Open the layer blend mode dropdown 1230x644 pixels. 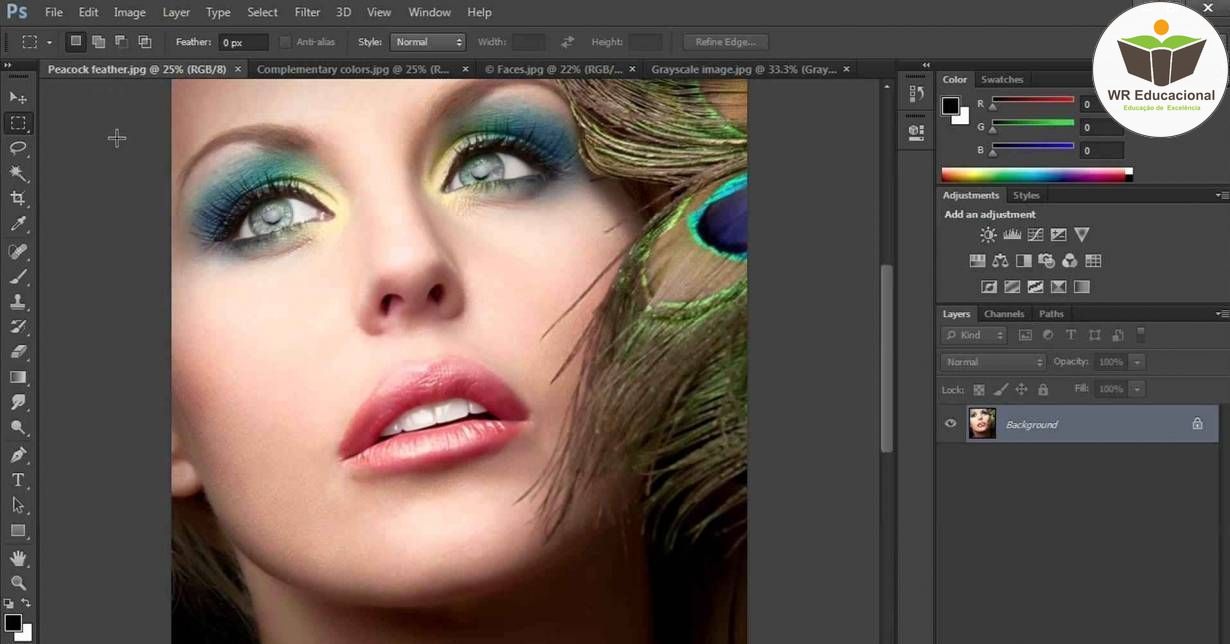993,362
